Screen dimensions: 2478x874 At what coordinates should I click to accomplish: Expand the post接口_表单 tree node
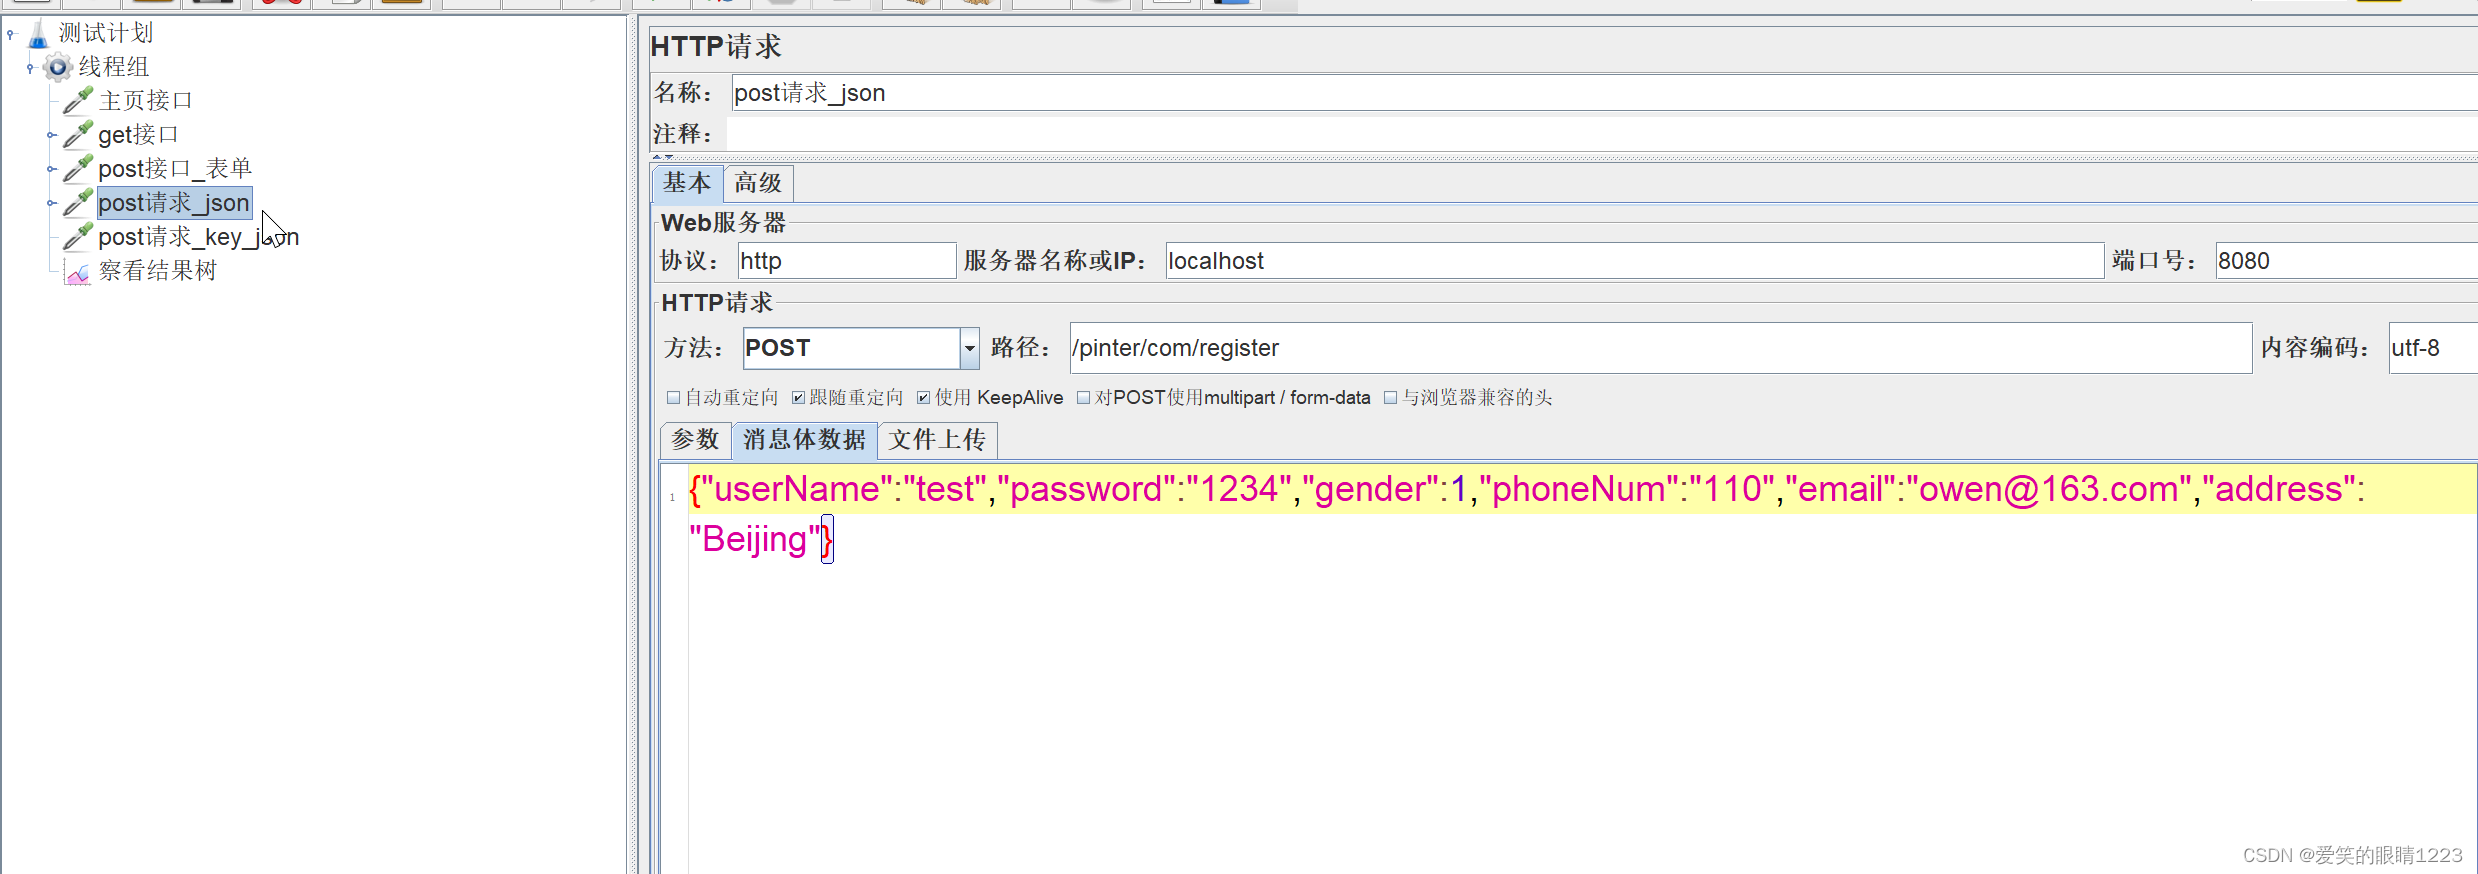coord(52,169)
